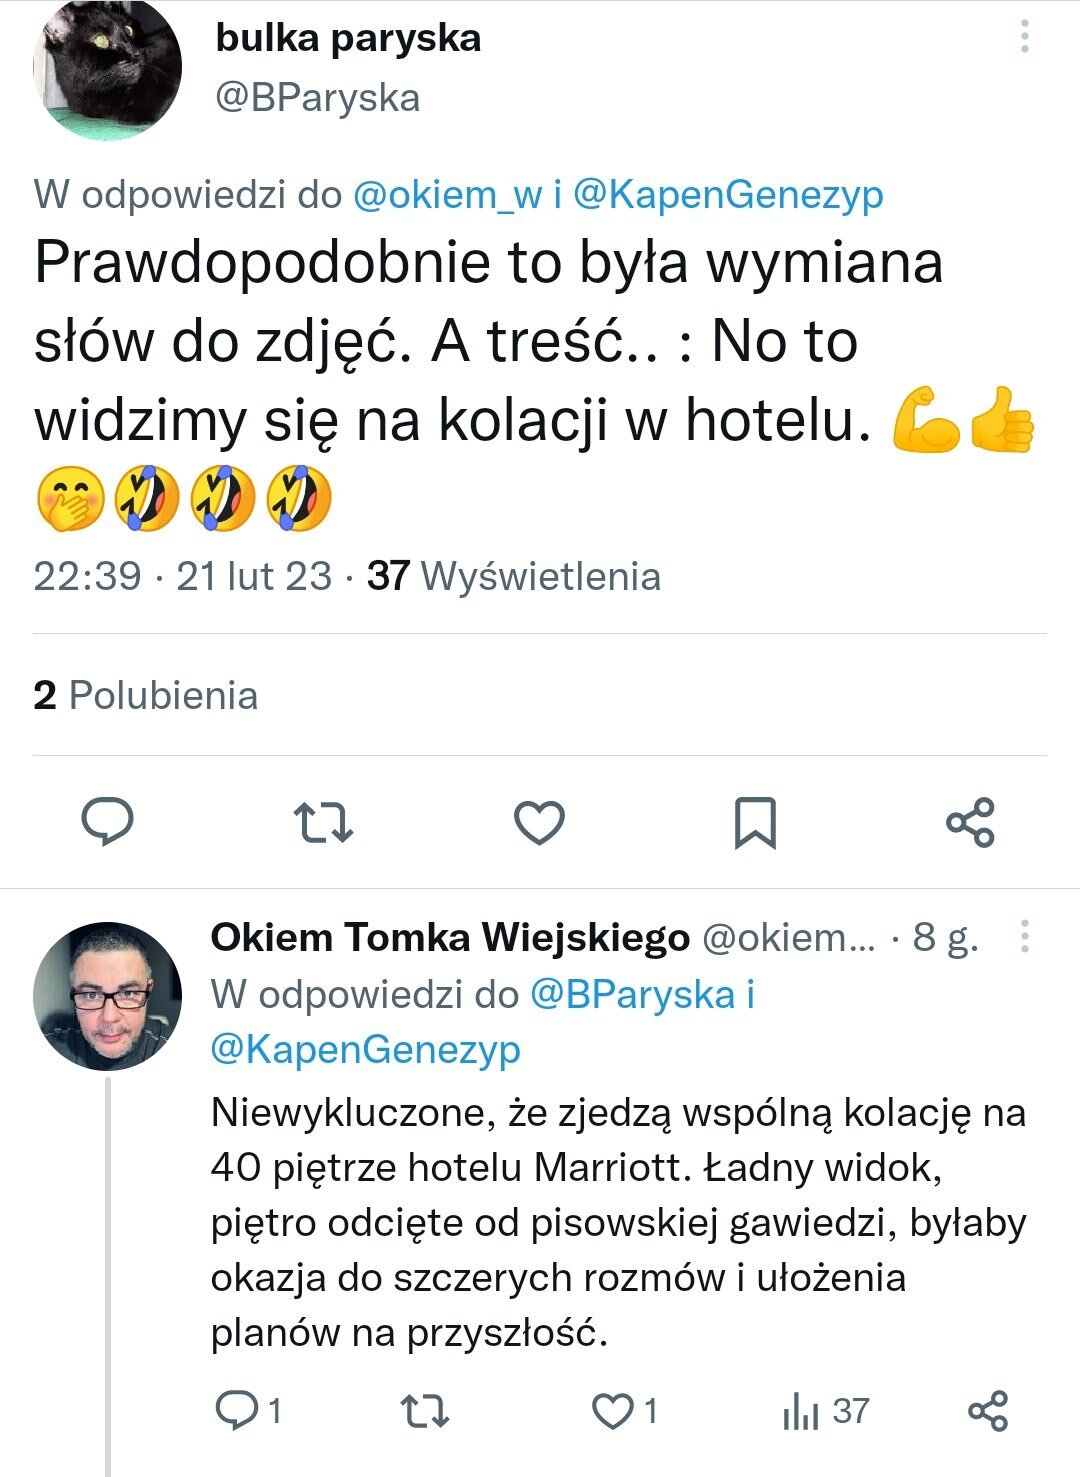Open @BParyska mention link in the reply
The height and width of the screenshot is (1477, 1080).
632,994
